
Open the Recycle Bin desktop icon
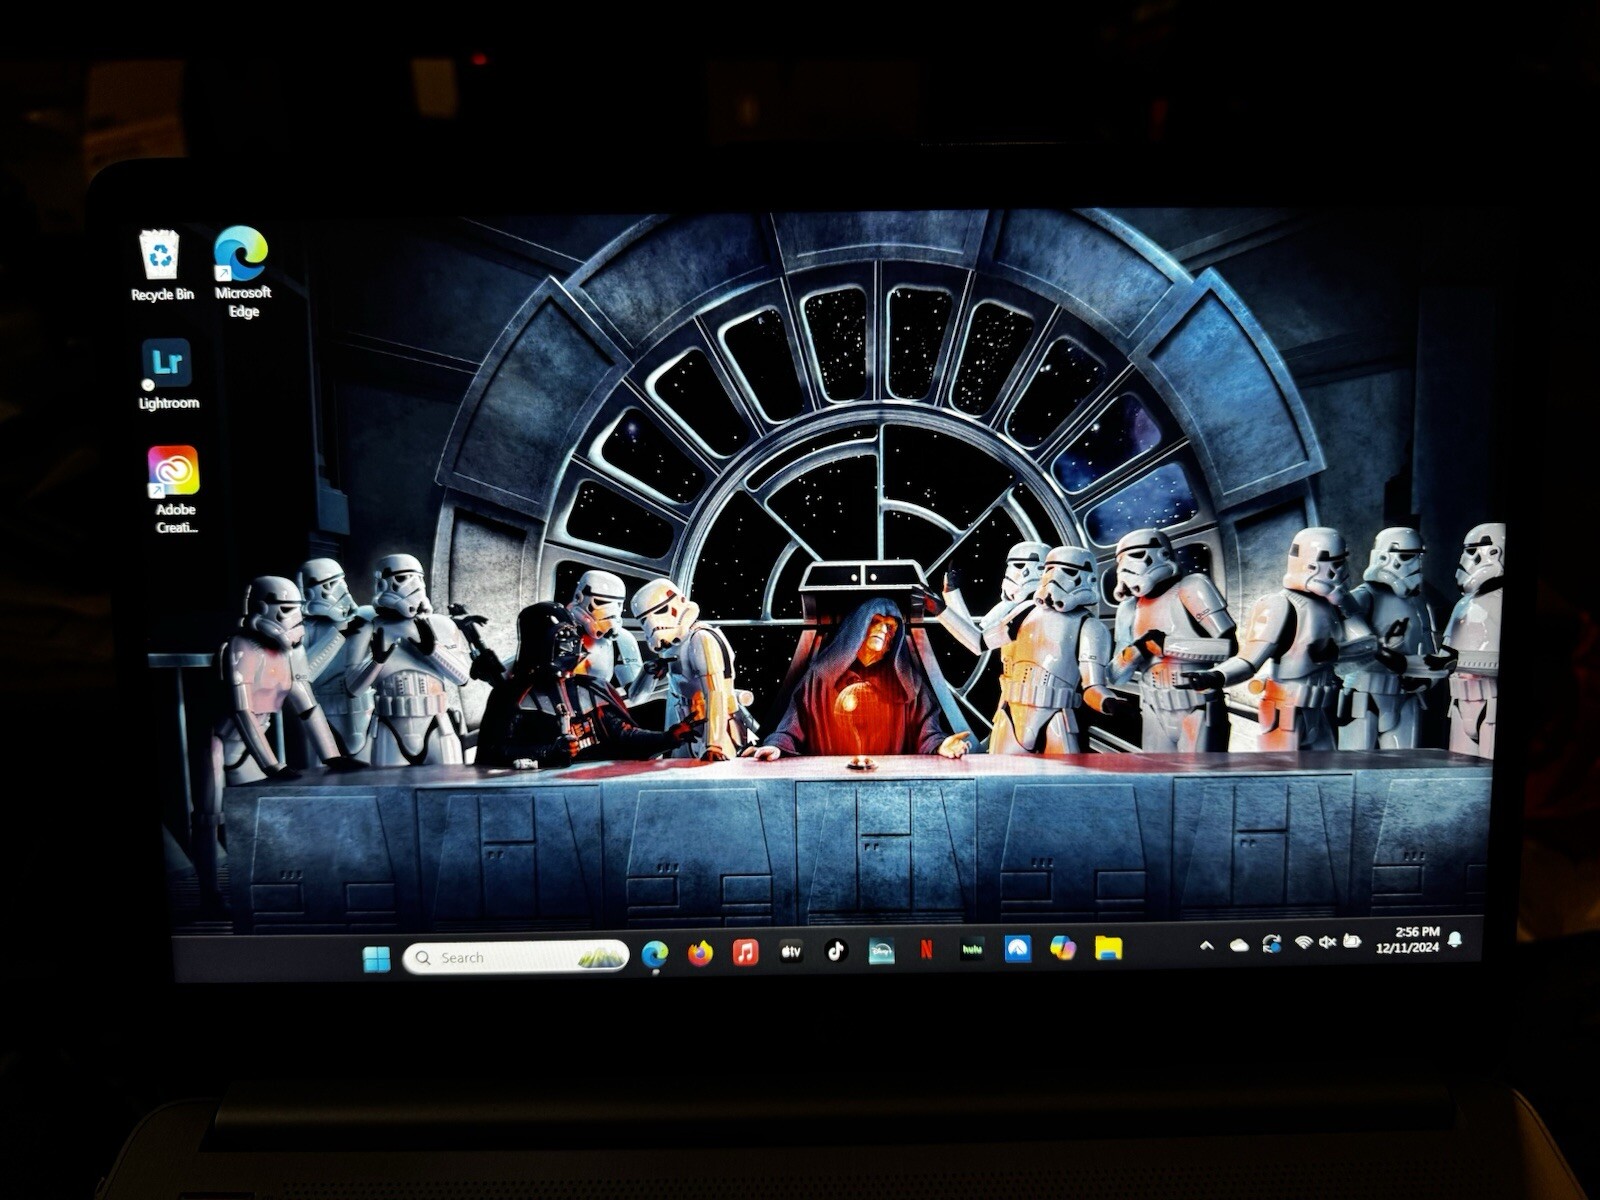[161, 266]
